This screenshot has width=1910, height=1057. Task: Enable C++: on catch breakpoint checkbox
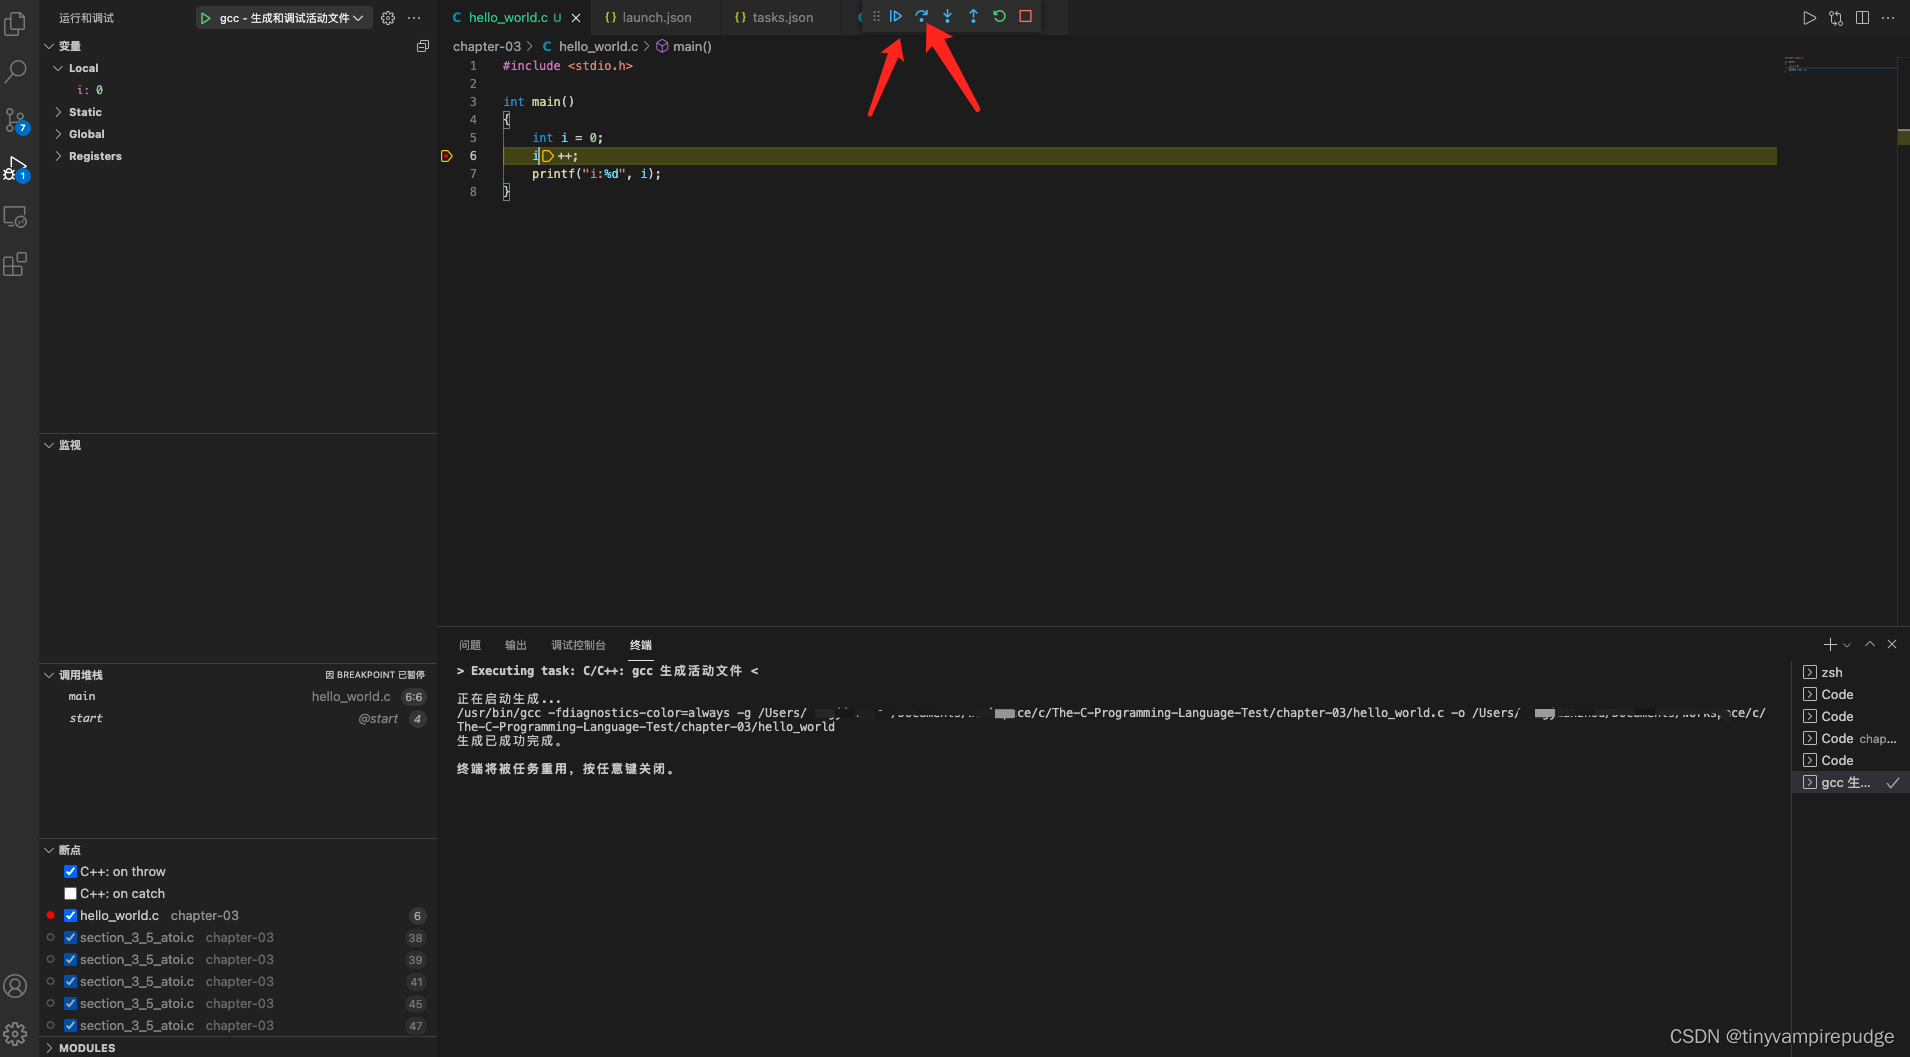(x=71, y=894)
